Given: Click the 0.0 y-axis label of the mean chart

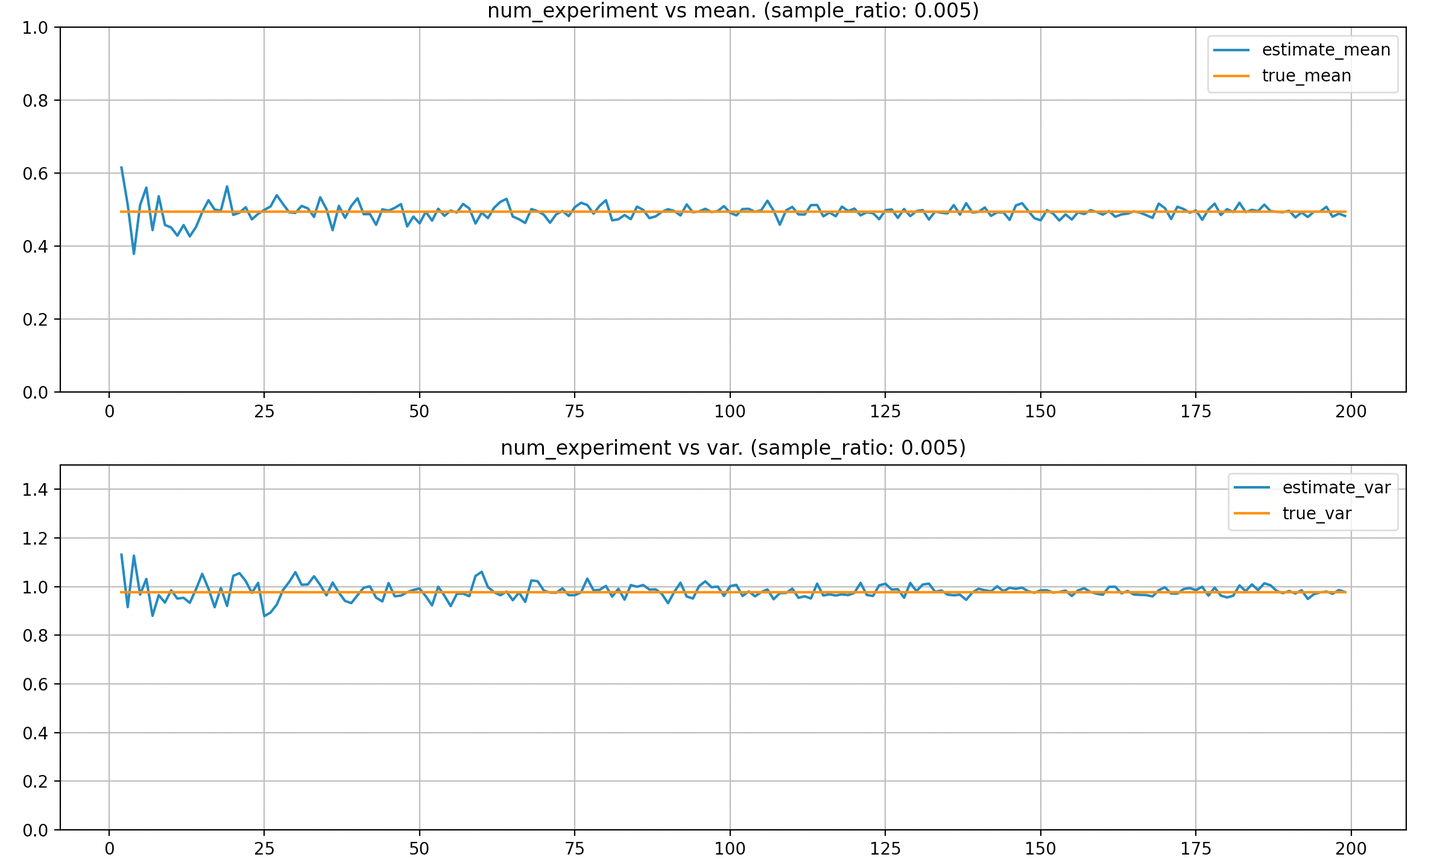Looking at the screenshot, I should click(x=35, y=393).
